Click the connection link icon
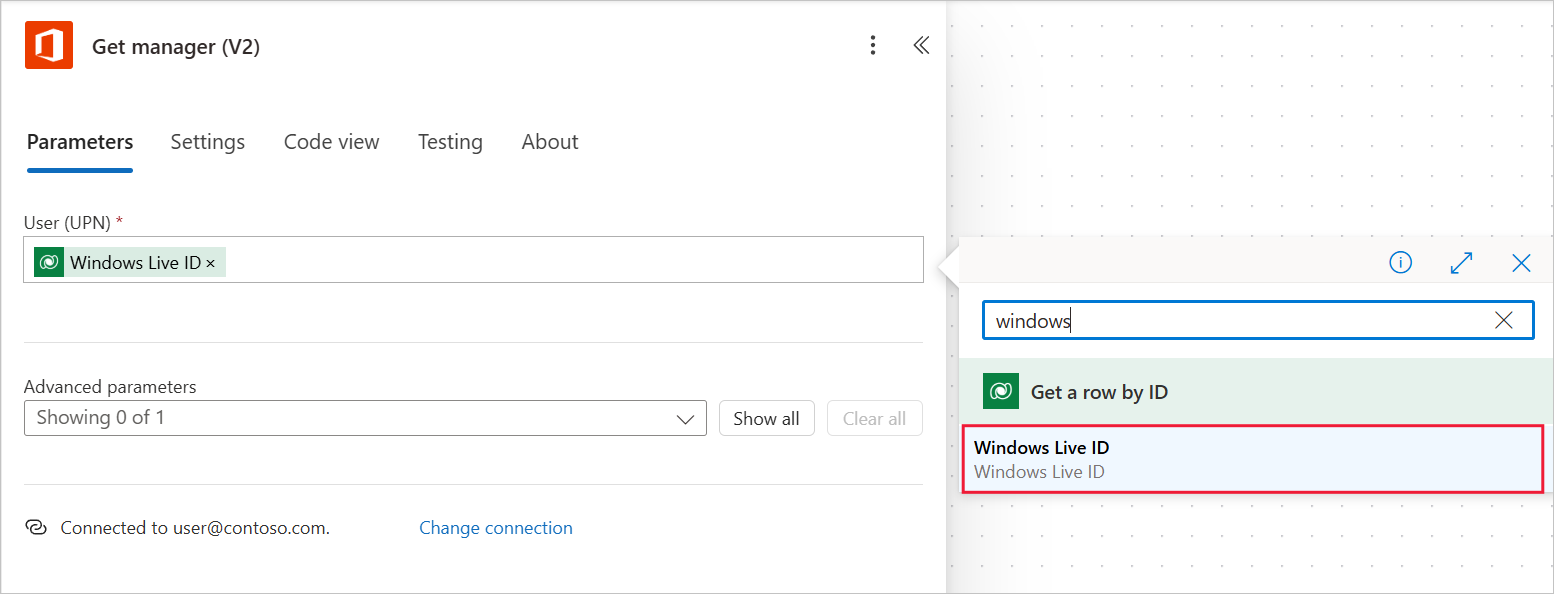The height and width of the screenshot is (594, 1554). [36, 527]
